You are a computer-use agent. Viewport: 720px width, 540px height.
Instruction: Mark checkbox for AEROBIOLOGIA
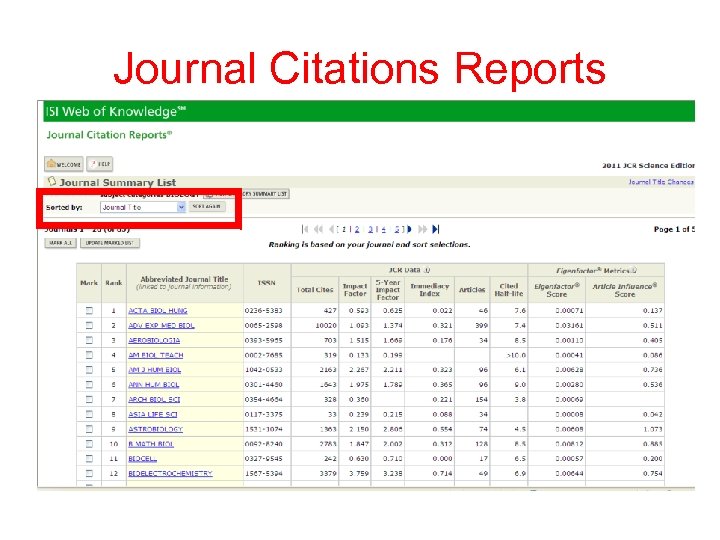coord(89,340)
